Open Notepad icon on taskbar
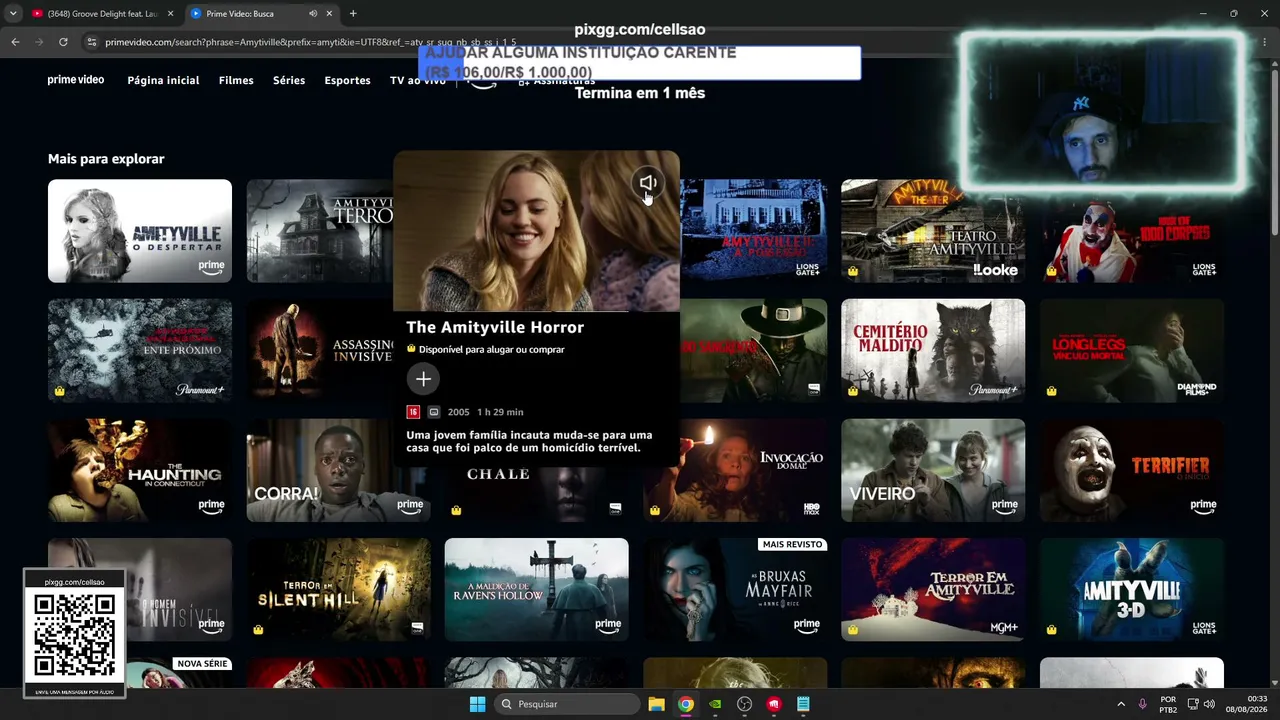 [x=803, y=704]
